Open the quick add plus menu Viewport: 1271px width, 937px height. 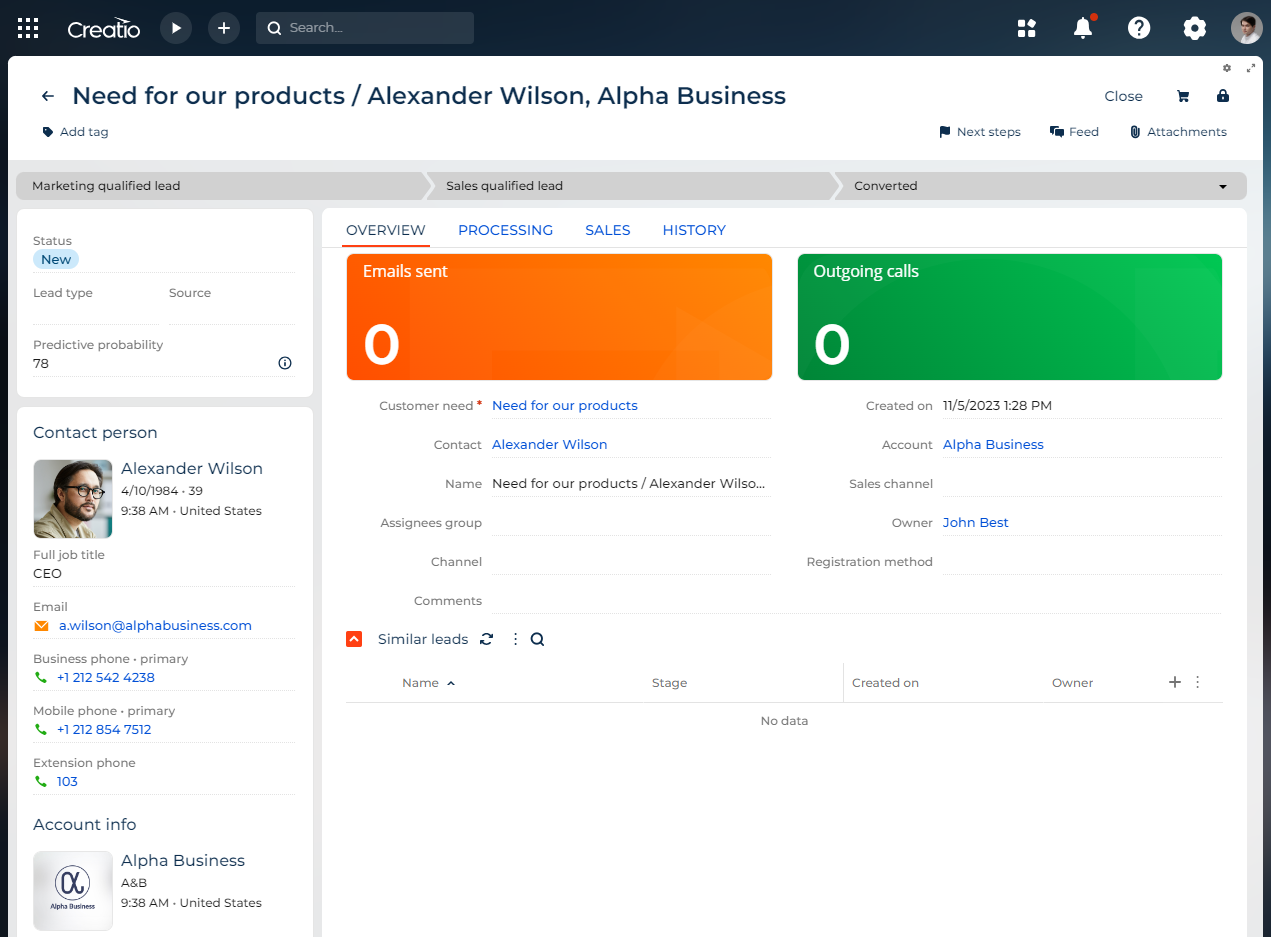point(224,28)
